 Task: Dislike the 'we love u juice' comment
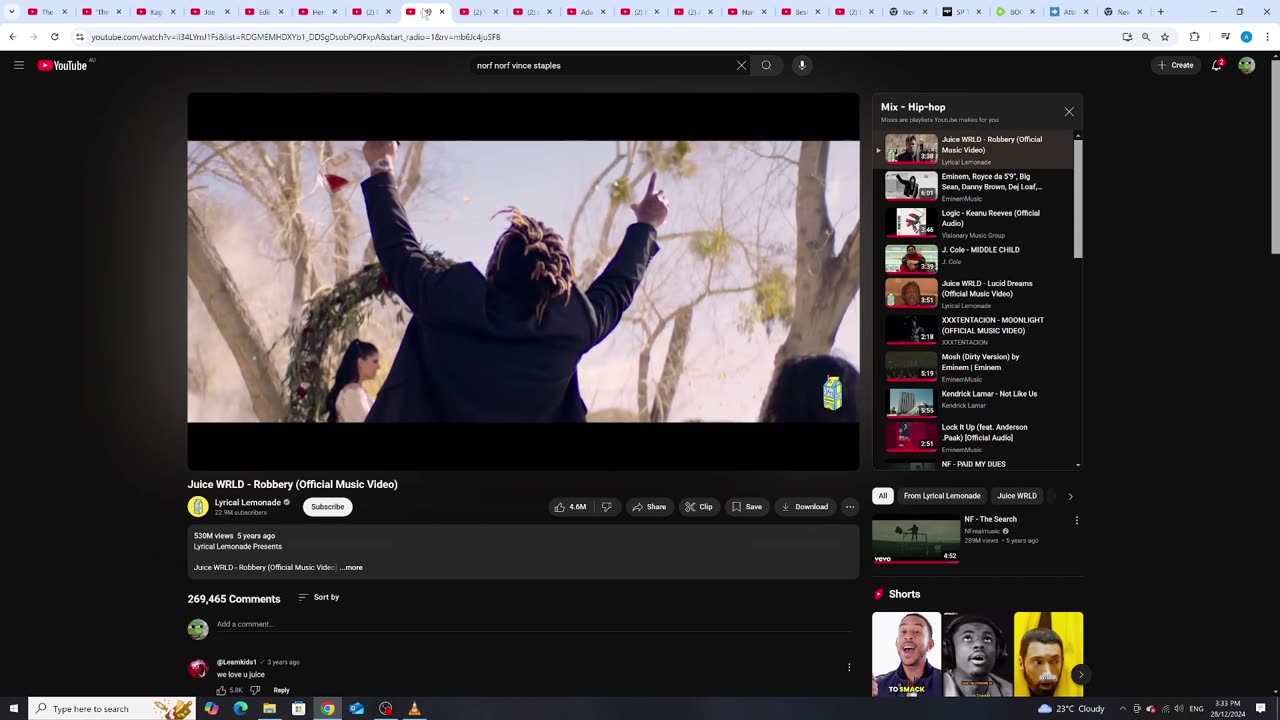coord(255,690)
